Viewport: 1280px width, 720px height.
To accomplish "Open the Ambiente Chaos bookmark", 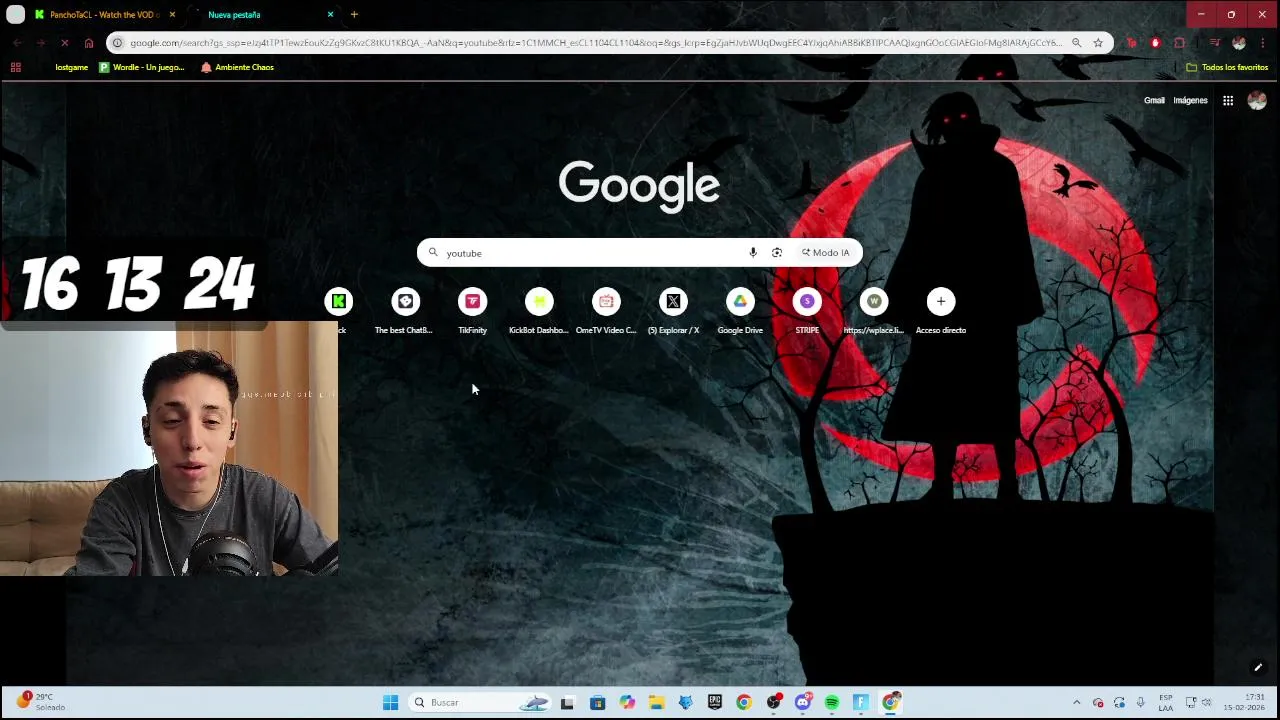I will click(237, 67).
